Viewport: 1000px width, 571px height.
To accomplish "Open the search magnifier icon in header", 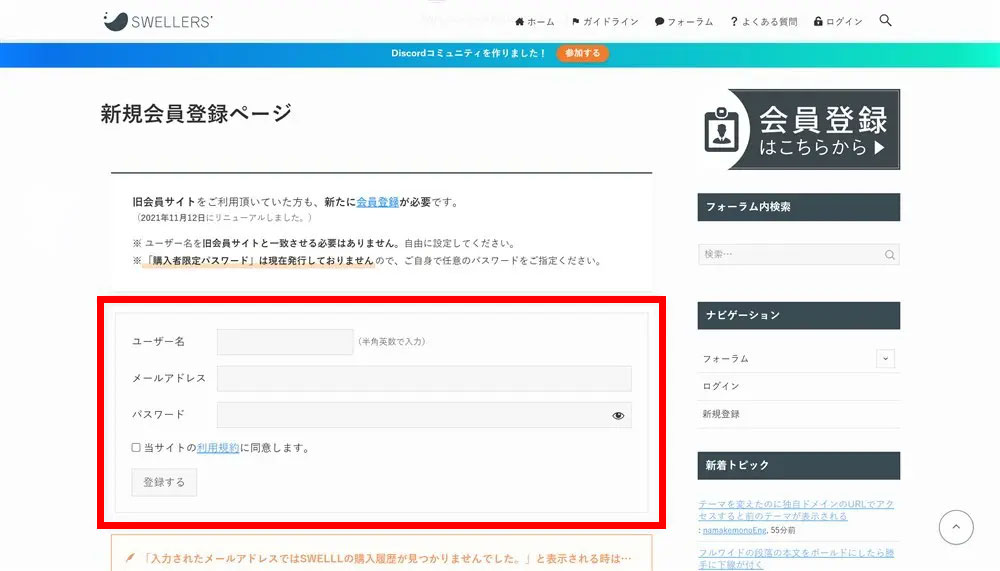I will coord(885,21).
